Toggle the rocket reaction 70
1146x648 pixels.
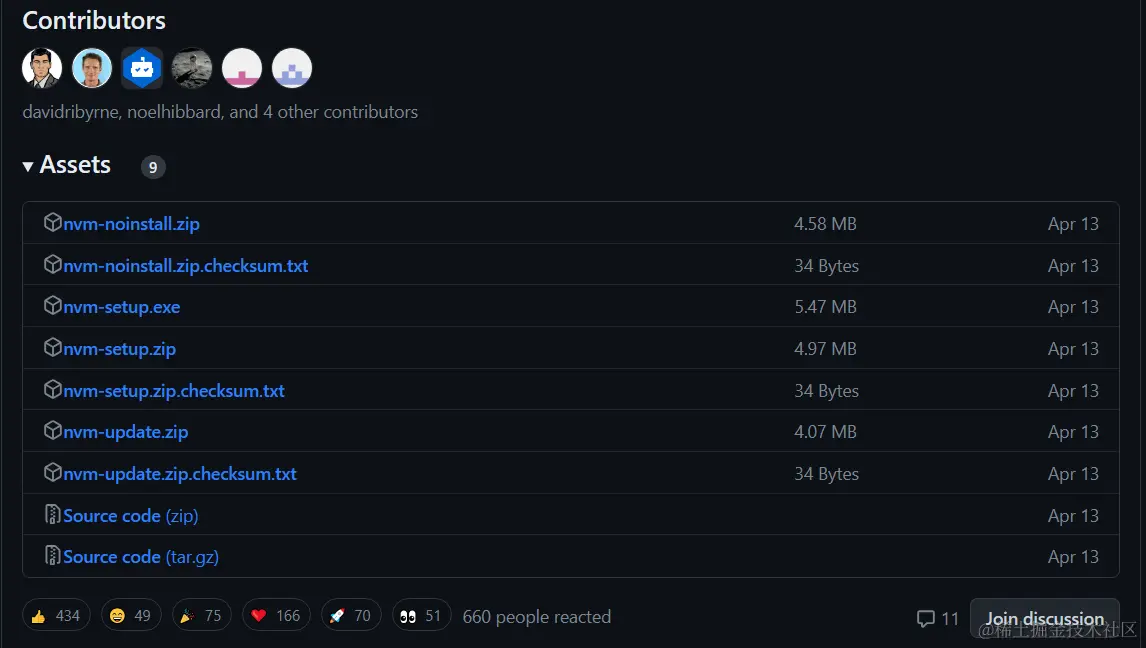(x=351, y=615)
